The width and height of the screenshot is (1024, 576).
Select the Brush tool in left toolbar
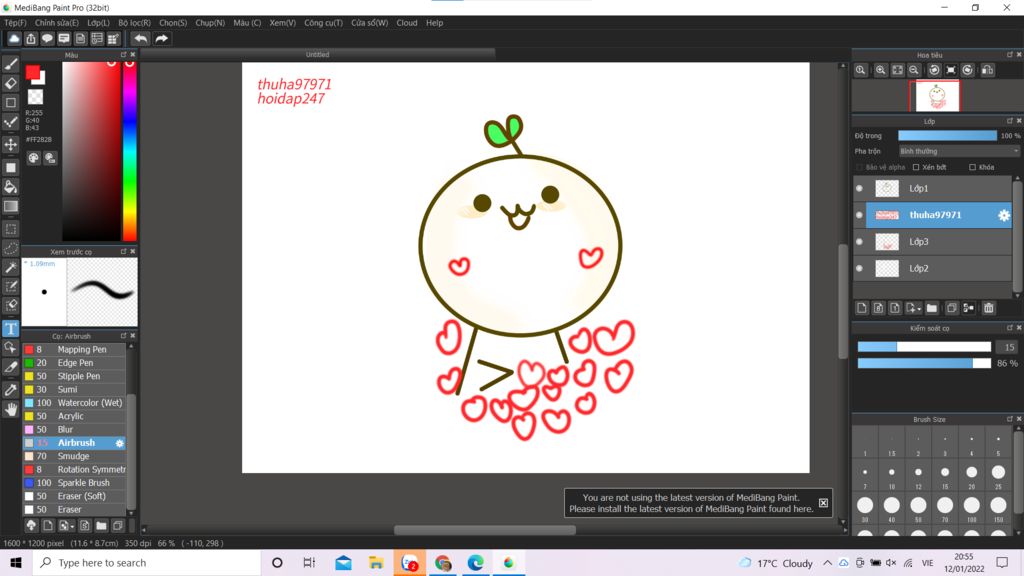tap(10, 64)
